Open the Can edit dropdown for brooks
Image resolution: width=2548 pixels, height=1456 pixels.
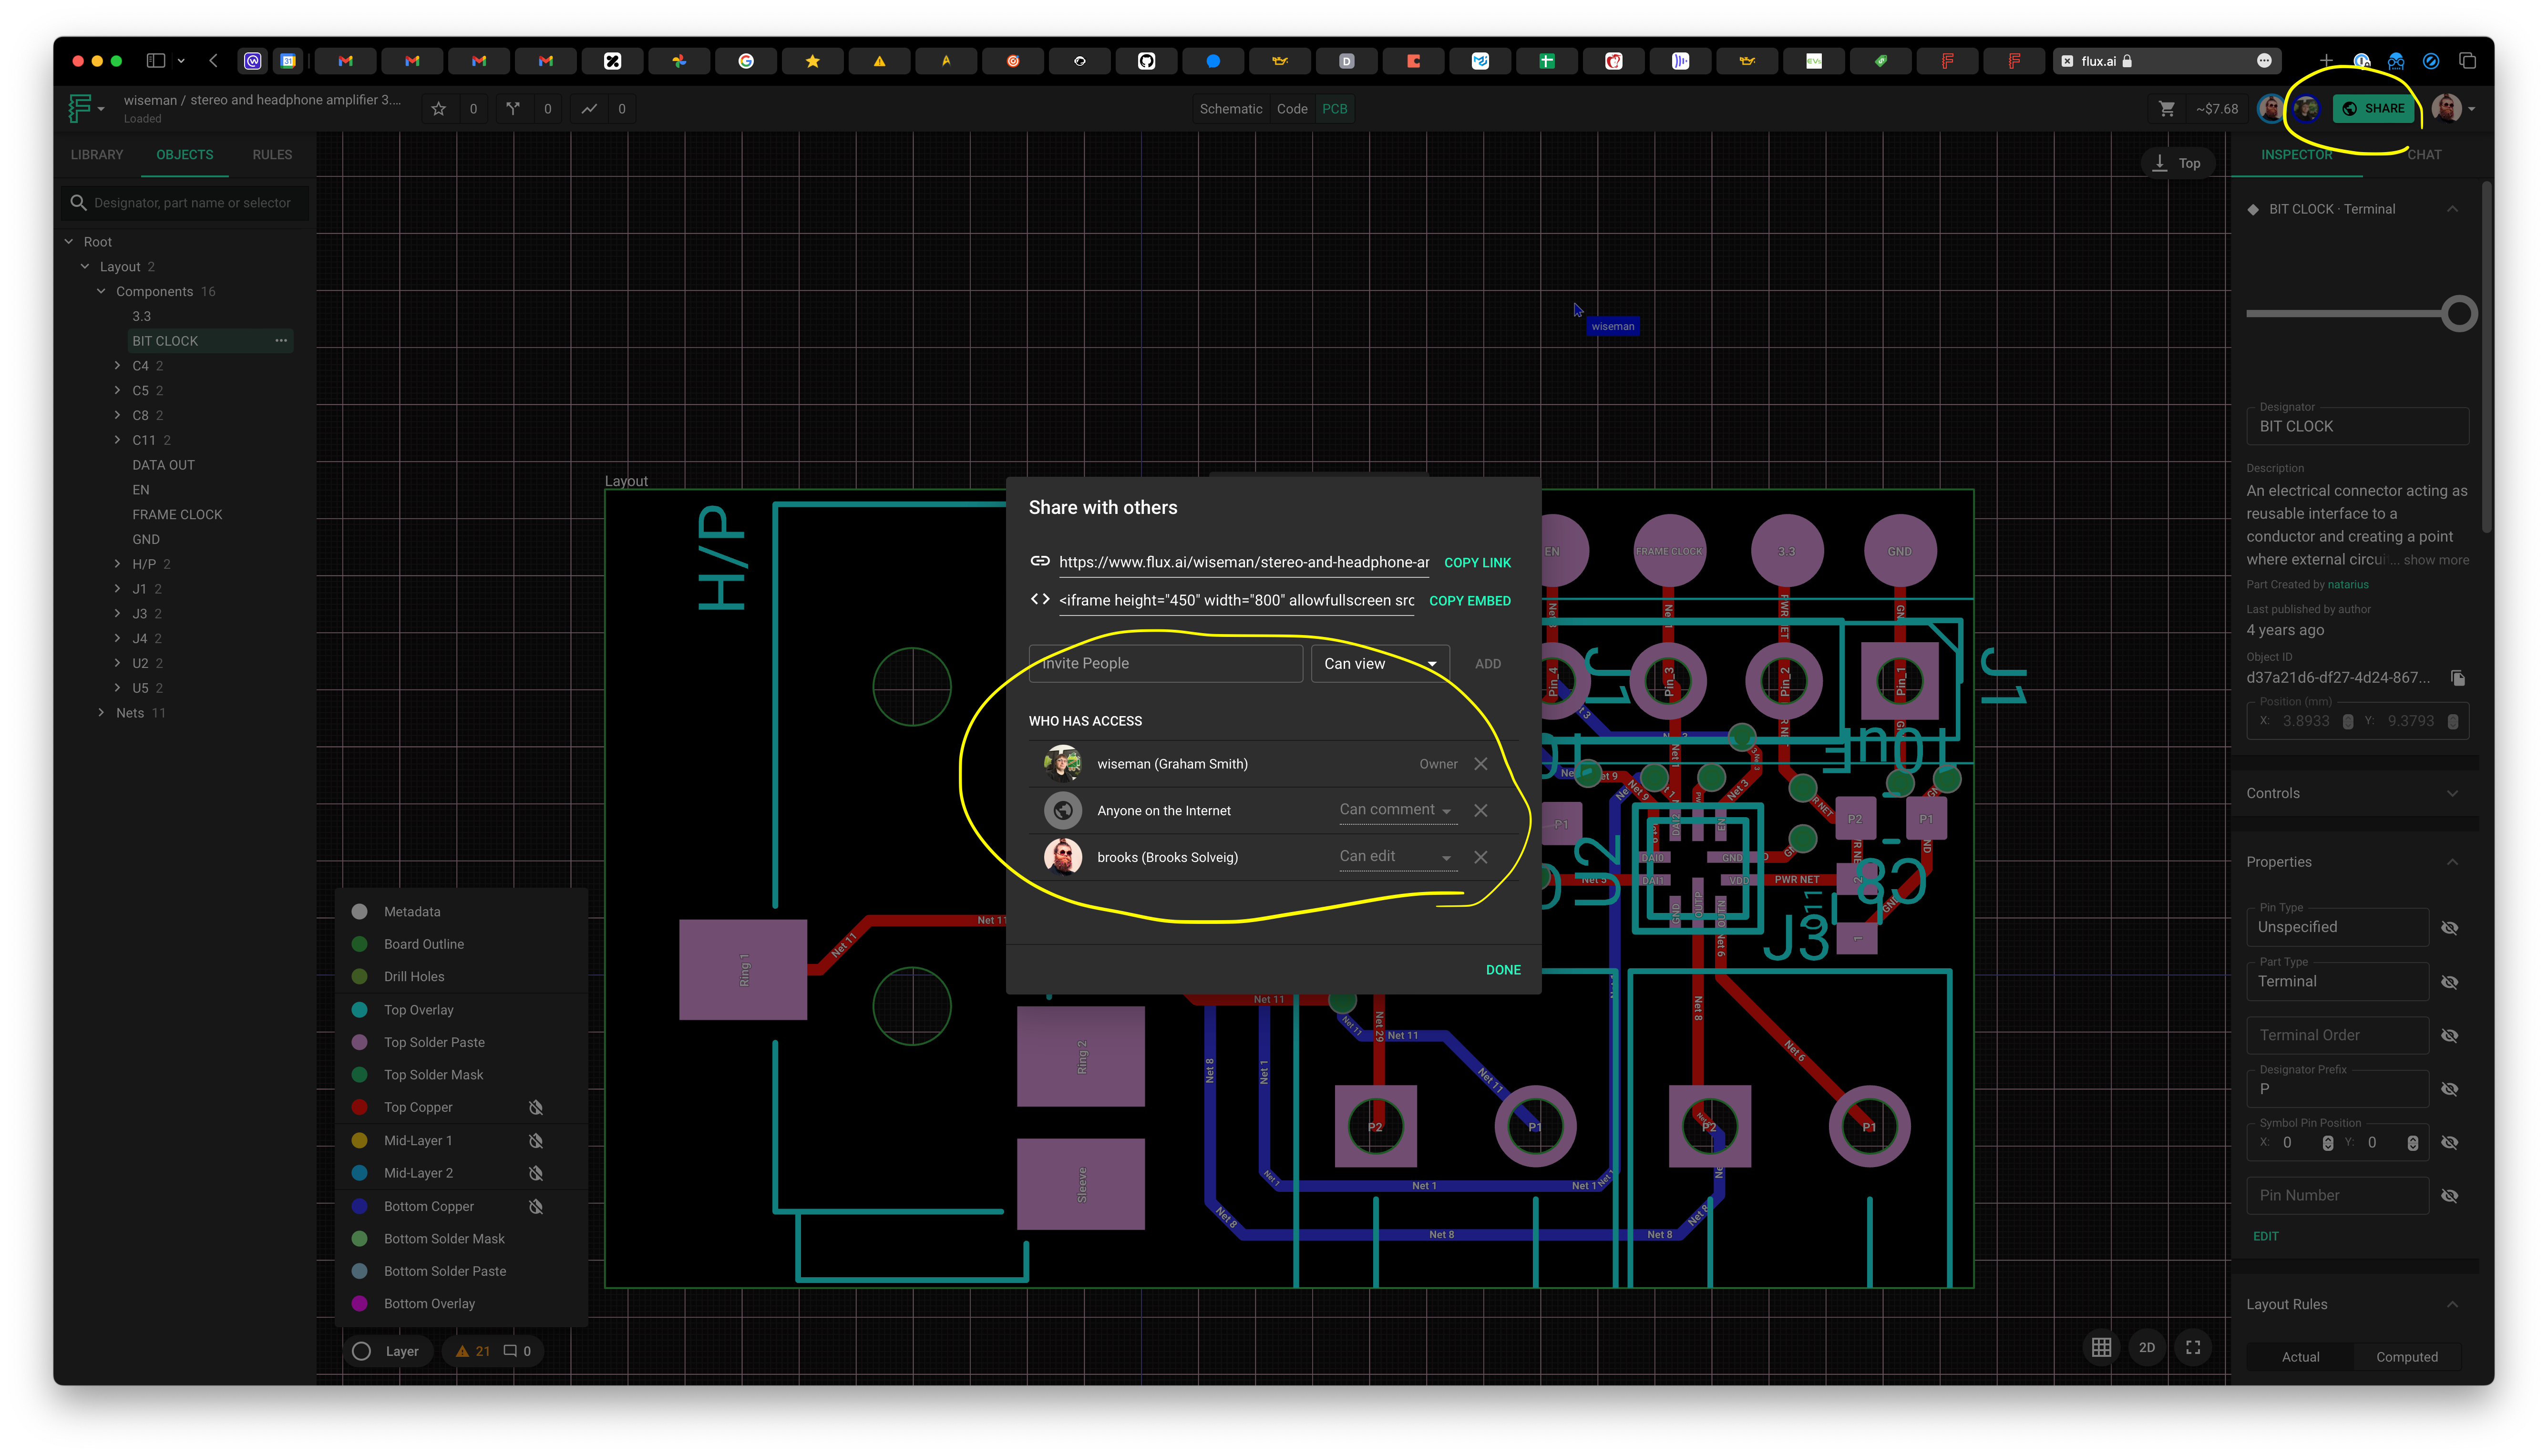pos(1398,857)
